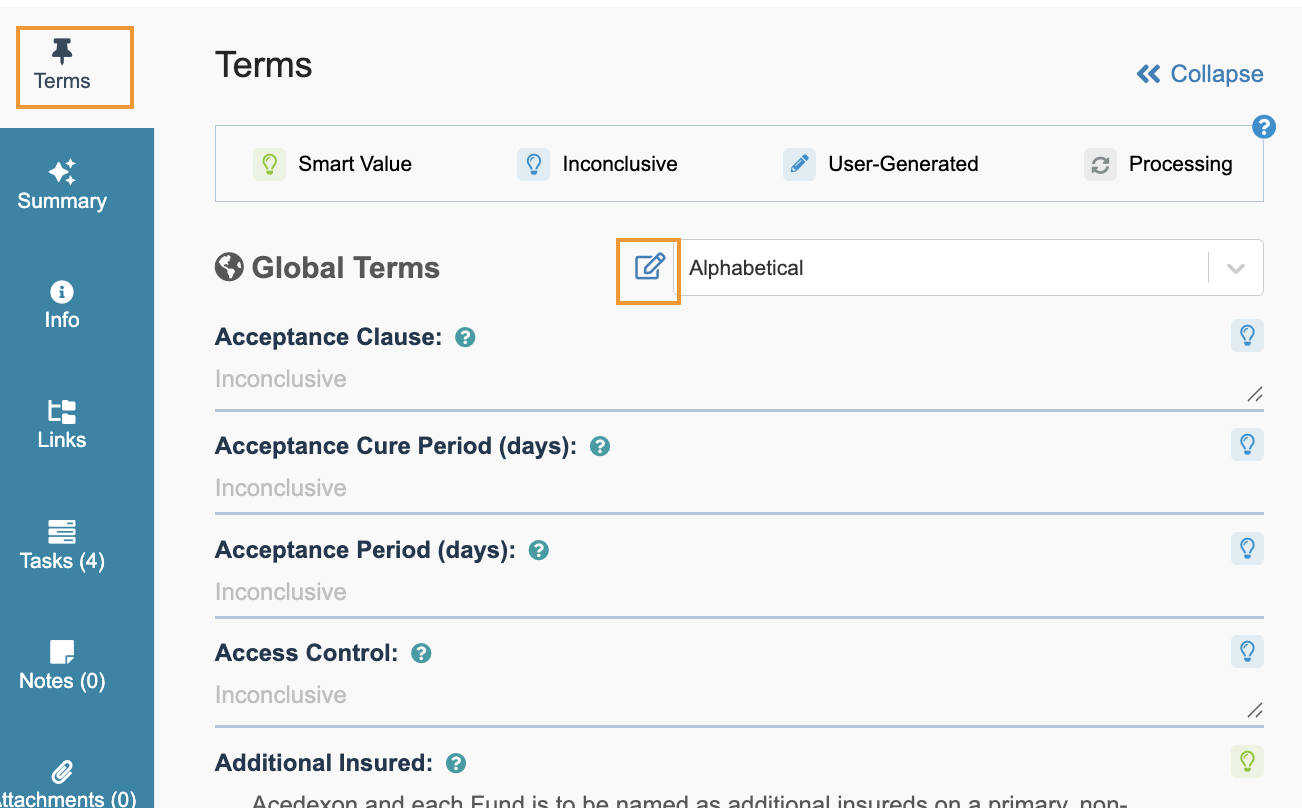Image resolution: width=1302 pixels, height=808 pixels.
Task: Go to the Info tab
Action: tap(62, 306)
